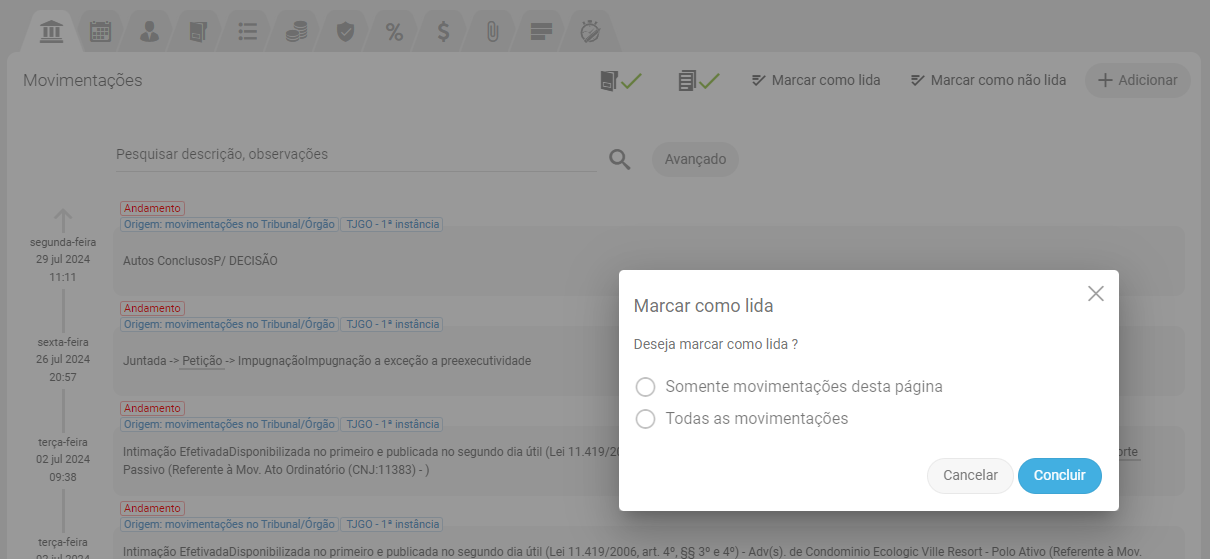Click the Avançado search button
The width and height of the screenshot is (1210, 559).
pos(695,159)
